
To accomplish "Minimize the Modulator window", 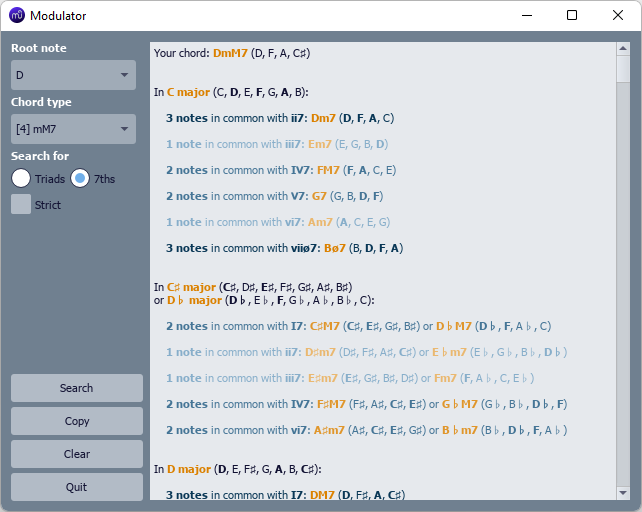I will coord(526,15).
